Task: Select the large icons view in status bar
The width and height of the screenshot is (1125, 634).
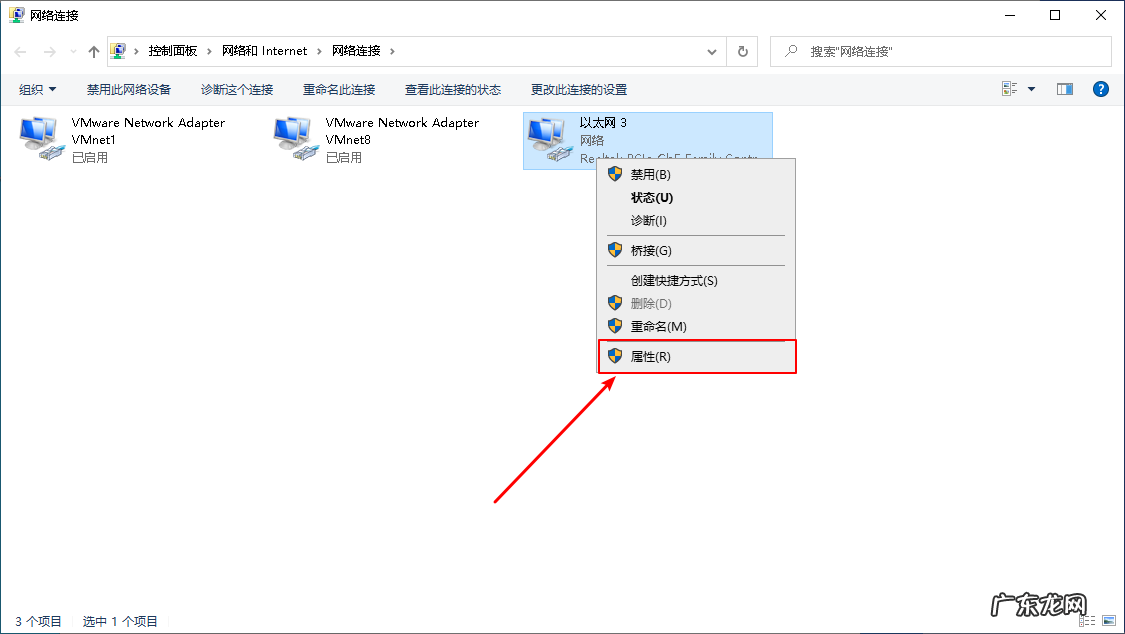Action: (1108, 620)
